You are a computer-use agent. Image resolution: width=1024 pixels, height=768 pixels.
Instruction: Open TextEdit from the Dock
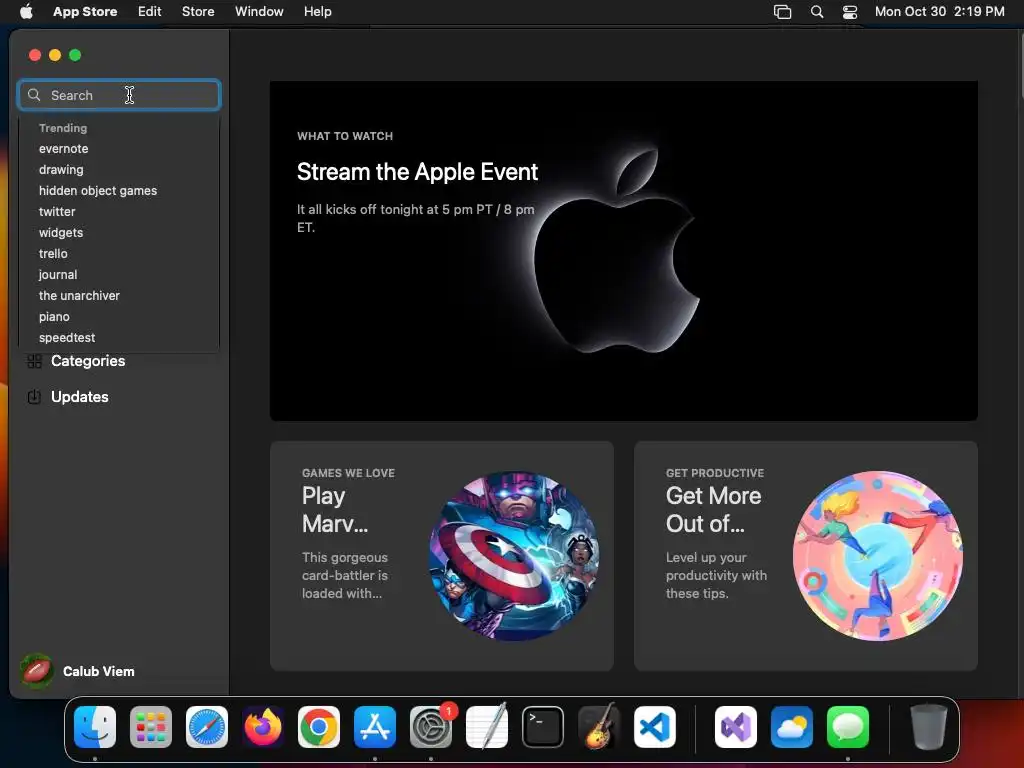[487, 727]
